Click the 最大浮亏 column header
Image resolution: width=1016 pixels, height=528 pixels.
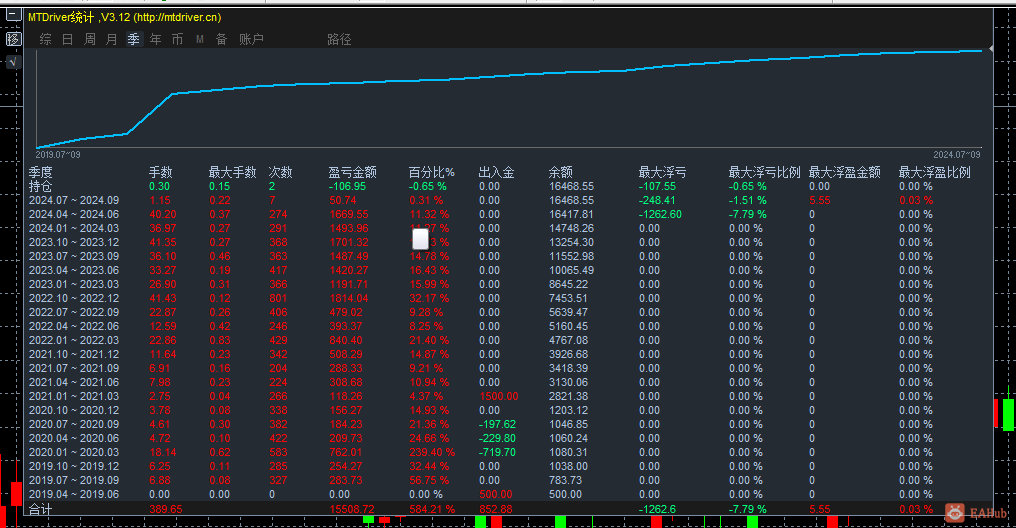(x=662, y=172)
